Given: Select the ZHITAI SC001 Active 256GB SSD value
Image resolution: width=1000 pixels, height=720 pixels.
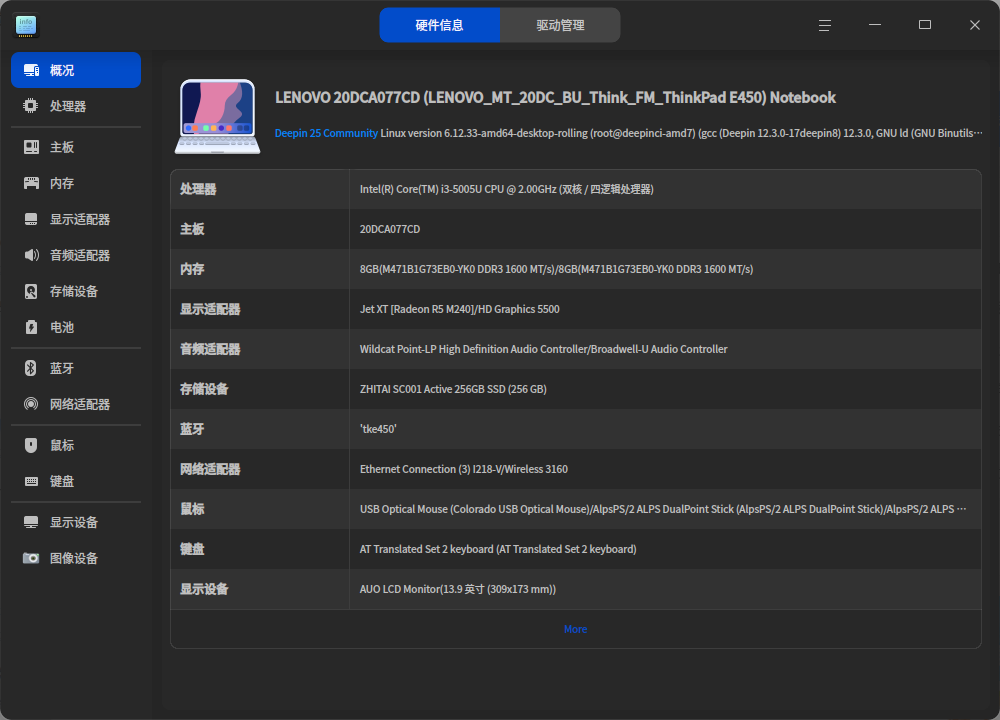Looking at the screenshot, I should click(x=453, y=389).
